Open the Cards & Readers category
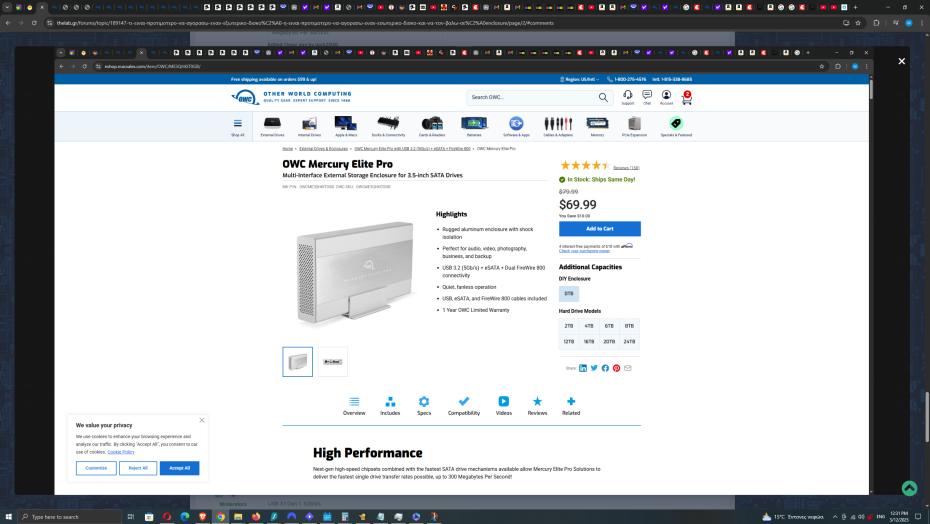The width and height of the screenshot is (930, 524). pyautogui.click(x=432, y=126)
